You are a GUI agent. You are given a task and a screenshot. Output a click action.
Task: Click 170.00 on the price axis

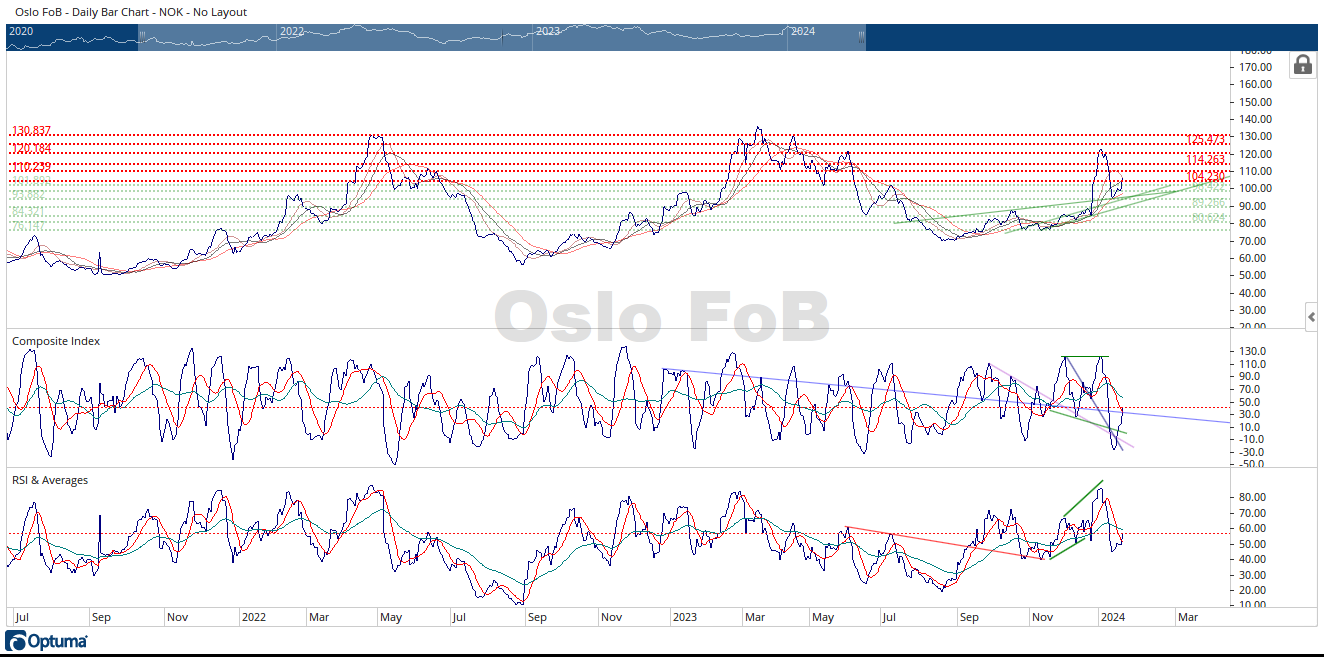(x=1253, y=67)
